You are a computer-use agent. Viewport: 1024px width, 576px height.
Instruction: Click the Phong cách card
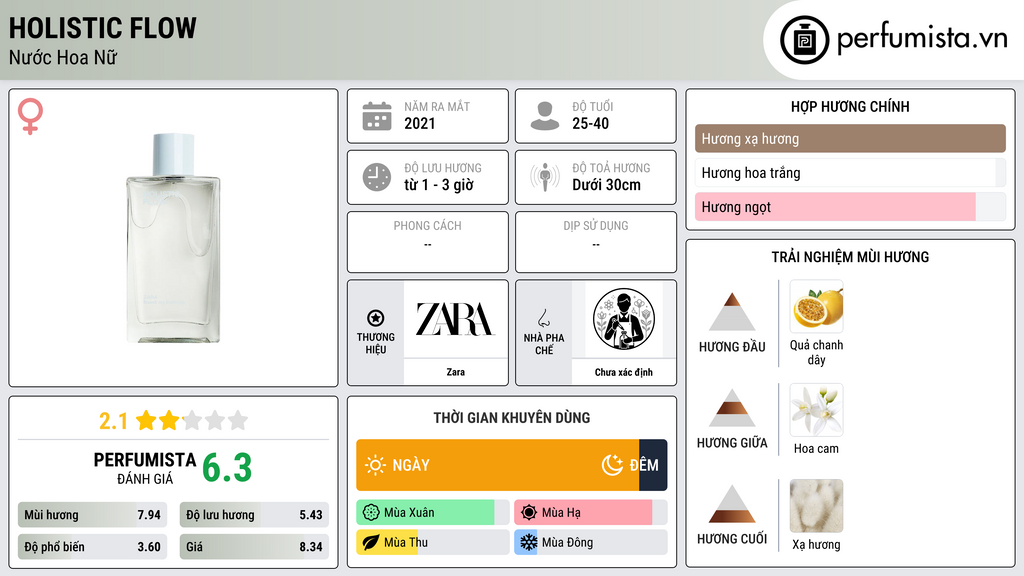click(428, 242)
